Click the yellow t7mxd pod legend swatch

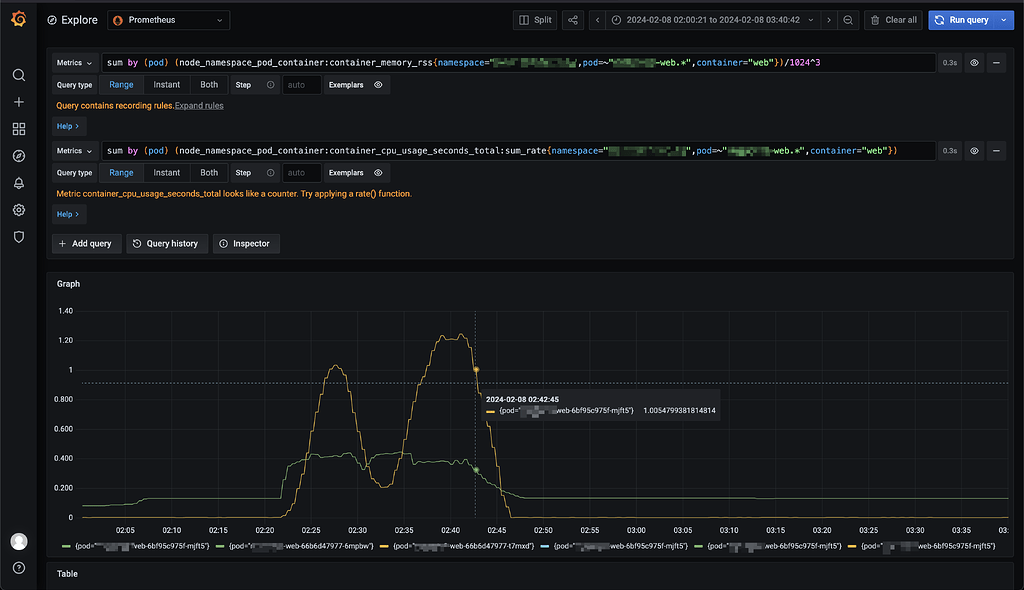386,547
